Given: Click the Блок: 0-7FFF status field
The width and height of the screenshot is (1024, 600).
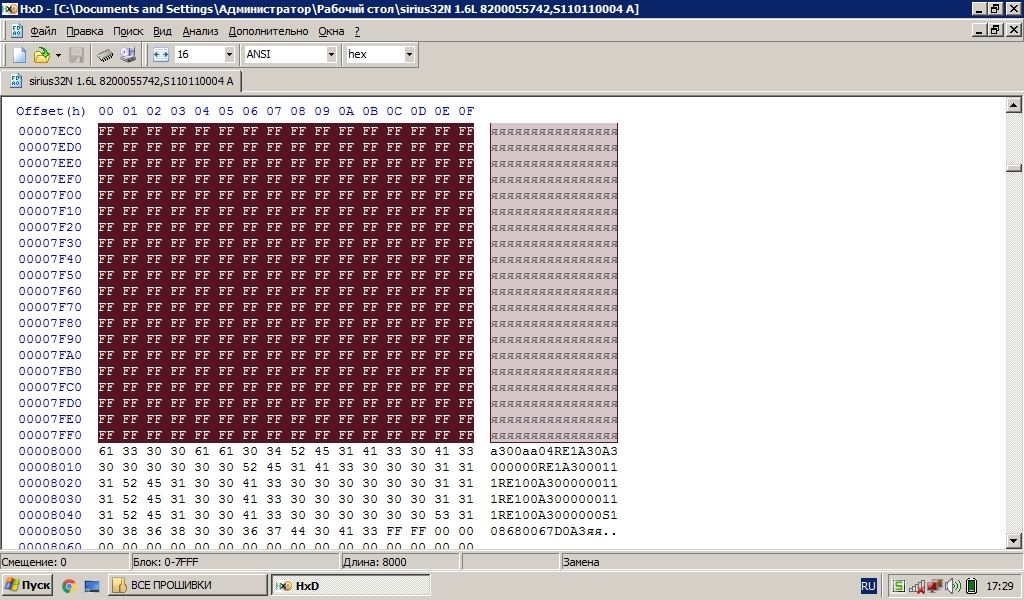Looking at the screenshot, I should point(235,561).
